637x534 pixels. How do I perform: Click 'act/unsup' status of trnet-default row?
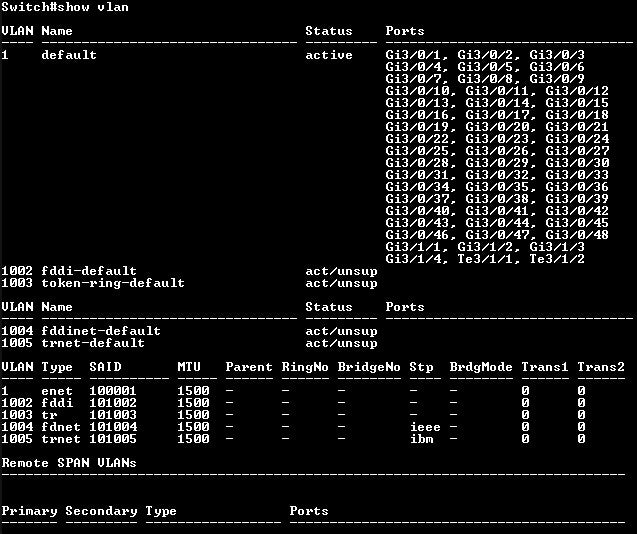tap(341, 343)
